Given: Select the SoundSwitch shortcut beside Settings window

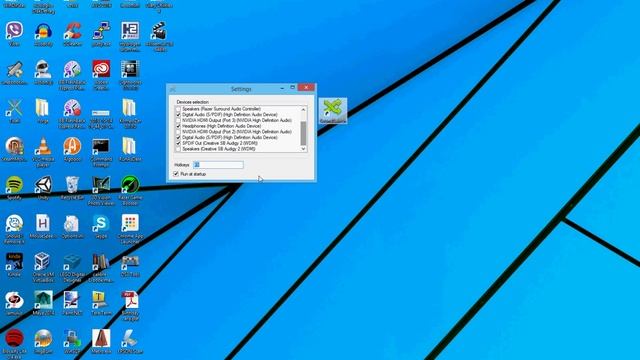Looking at the screenshot, I should (333, 111).
